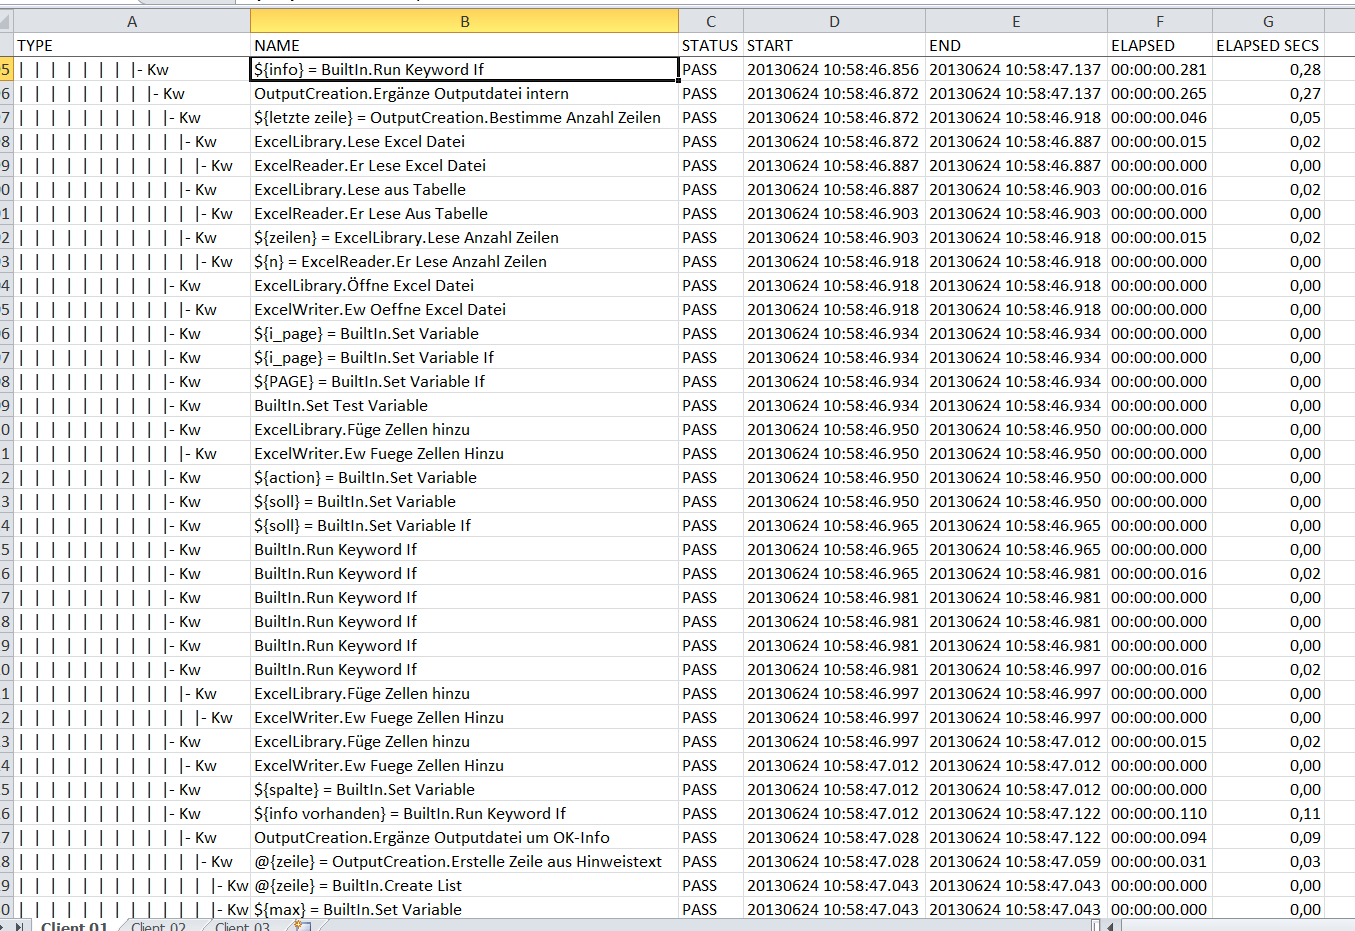Image resolution: width=1355 pixels, height=931 pixels.
Task: Select cell with OutputCreation.Ergänze Outputdatei intern
Action: pyautogui.click(x=464, y=94)
